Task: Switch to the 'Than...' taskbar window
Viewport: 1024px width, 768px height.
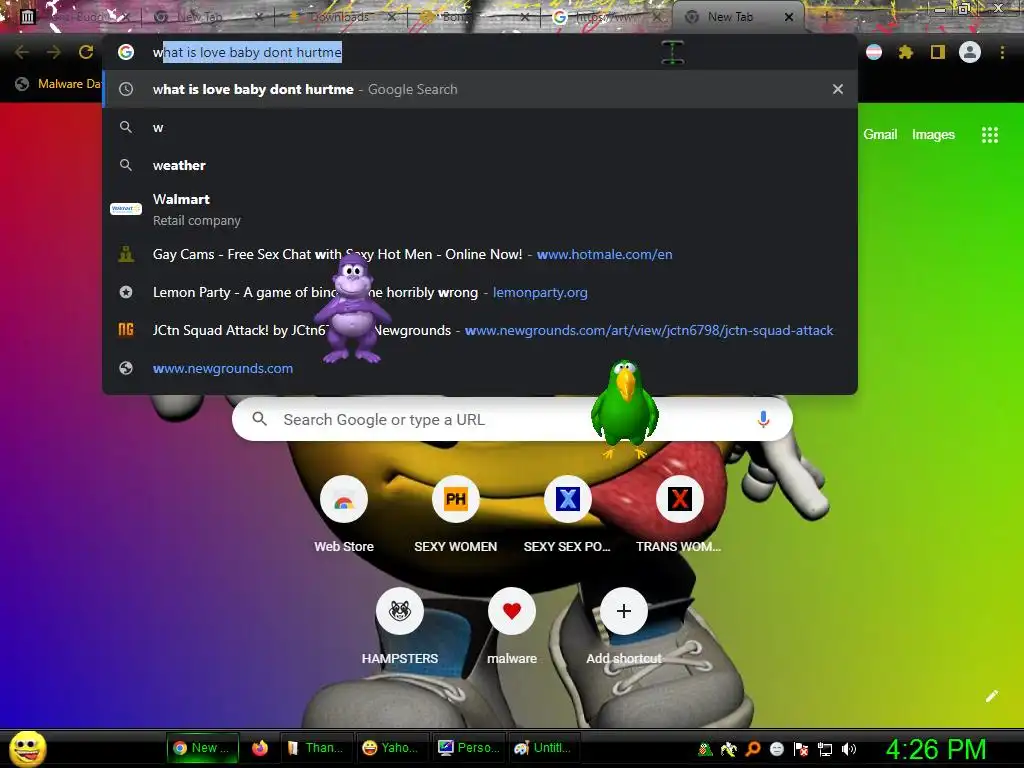Action: click(317, 748)
